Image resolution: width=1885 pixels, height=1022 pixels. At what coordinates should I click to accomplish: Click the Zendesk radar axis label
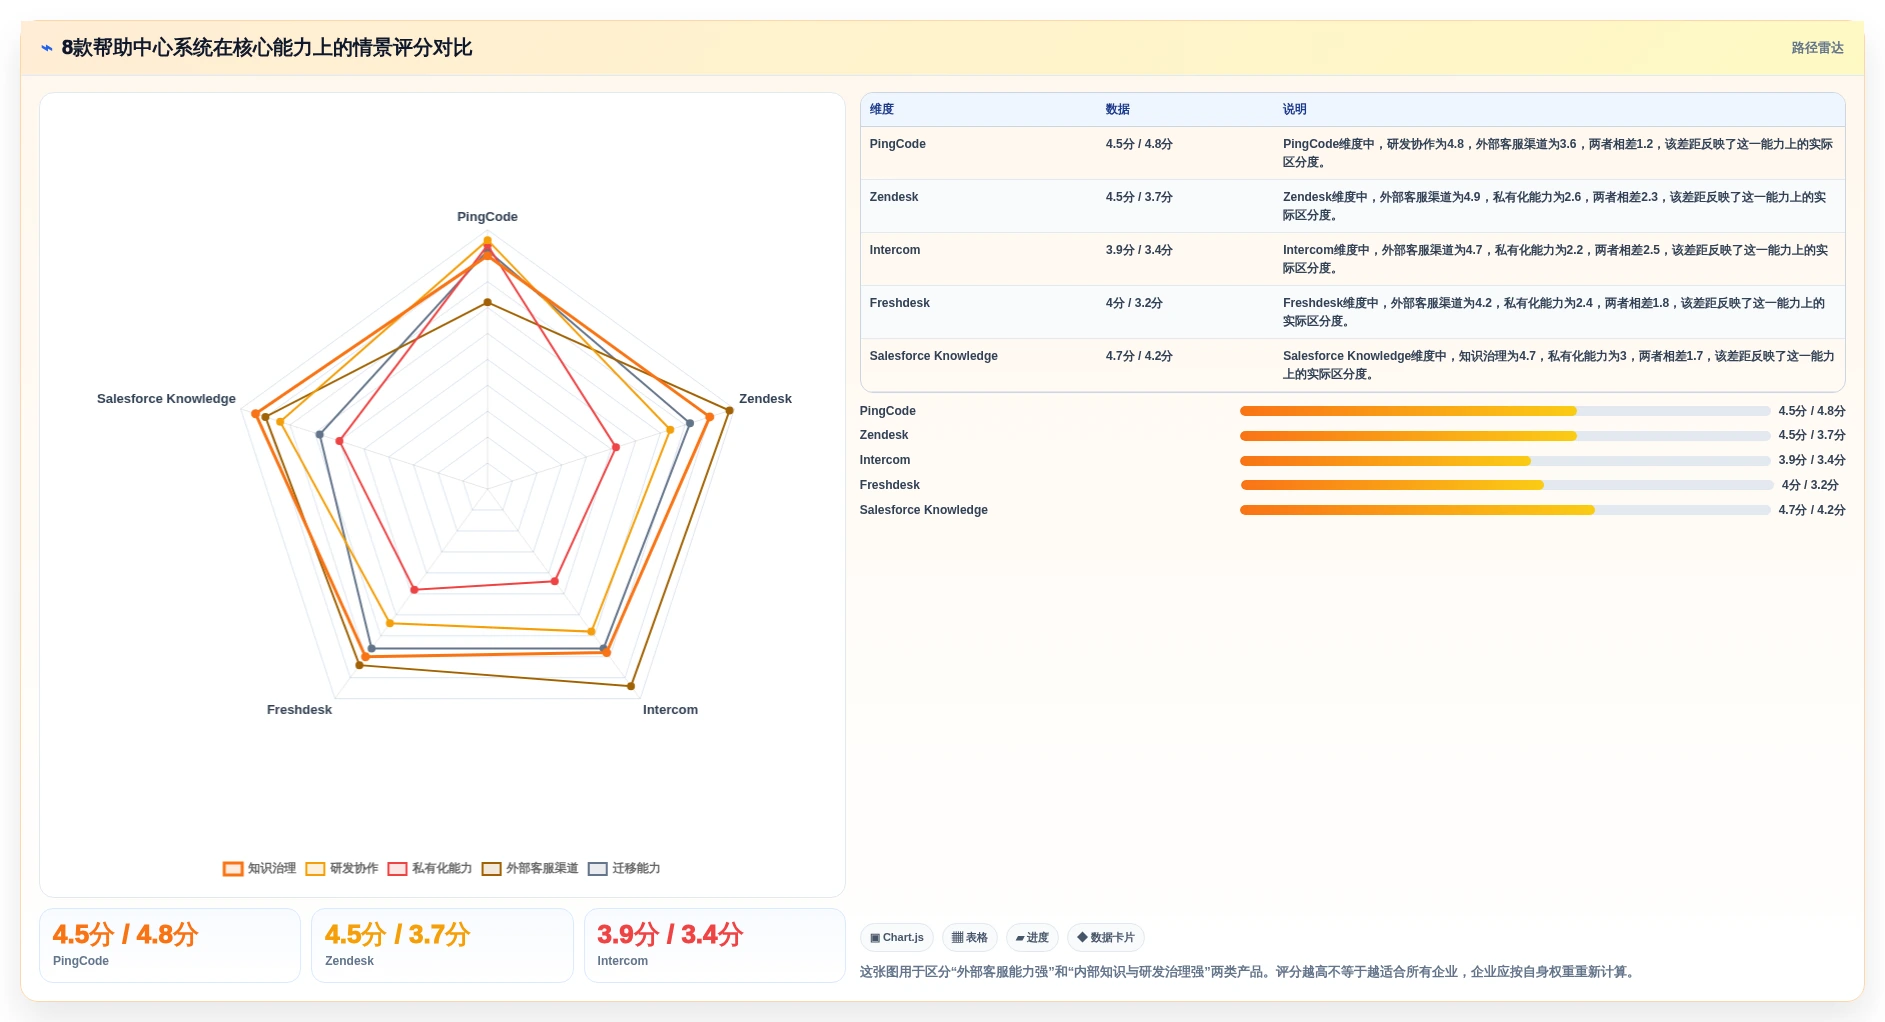(765, 399)
